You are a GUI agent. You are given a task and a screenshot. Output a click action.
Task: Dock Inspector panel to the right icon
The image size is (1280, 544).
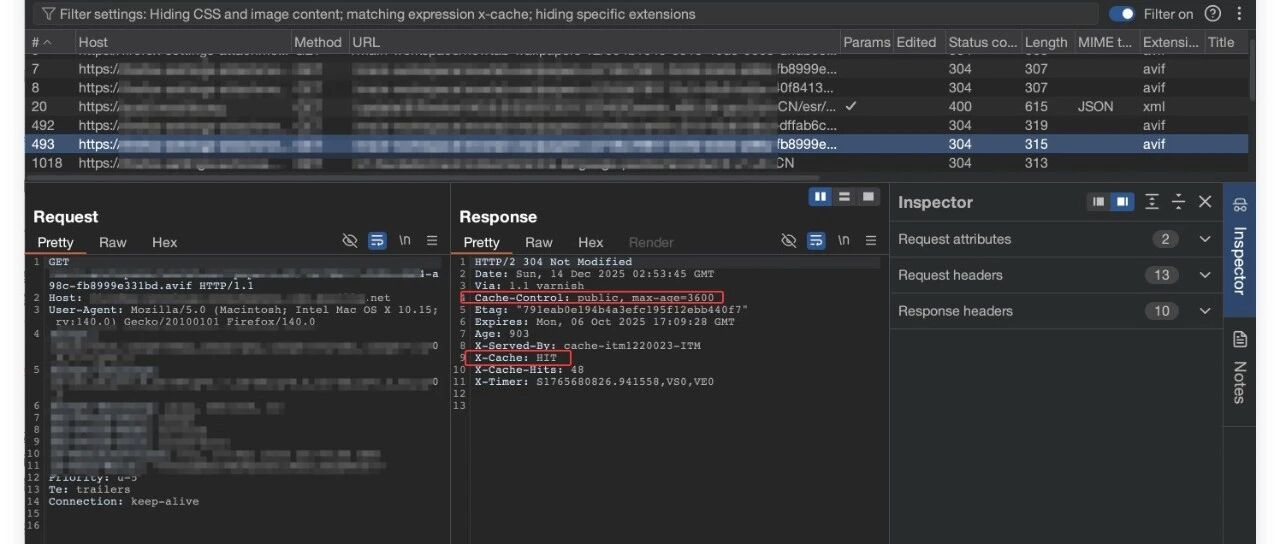[x=1122, y=202]
